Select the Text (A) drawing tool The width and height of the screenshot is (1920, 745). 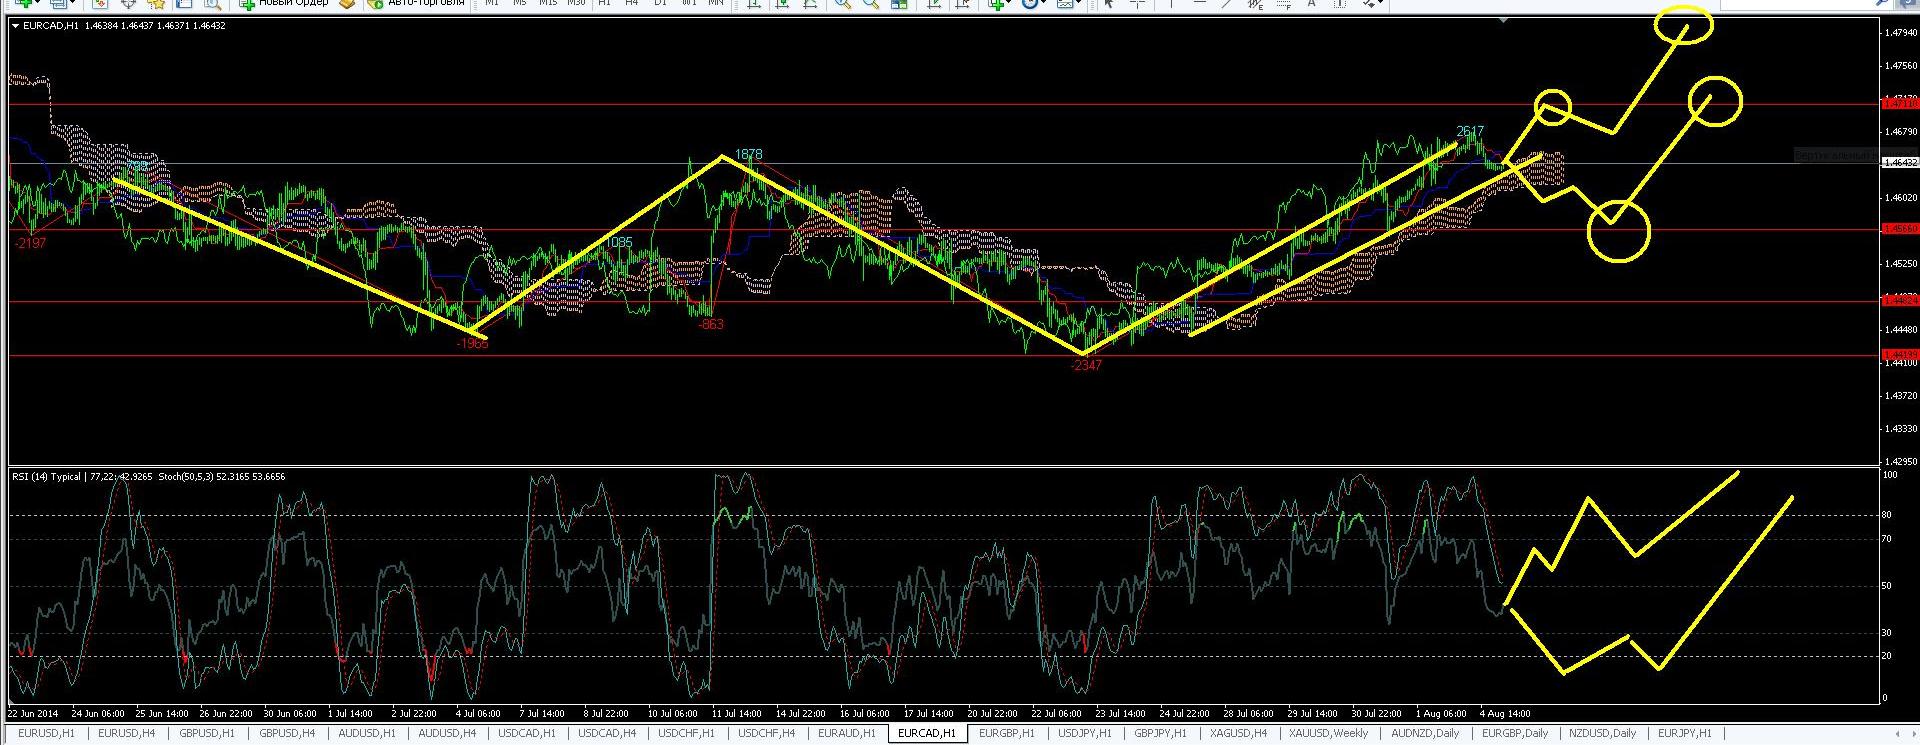point(1312,3)
